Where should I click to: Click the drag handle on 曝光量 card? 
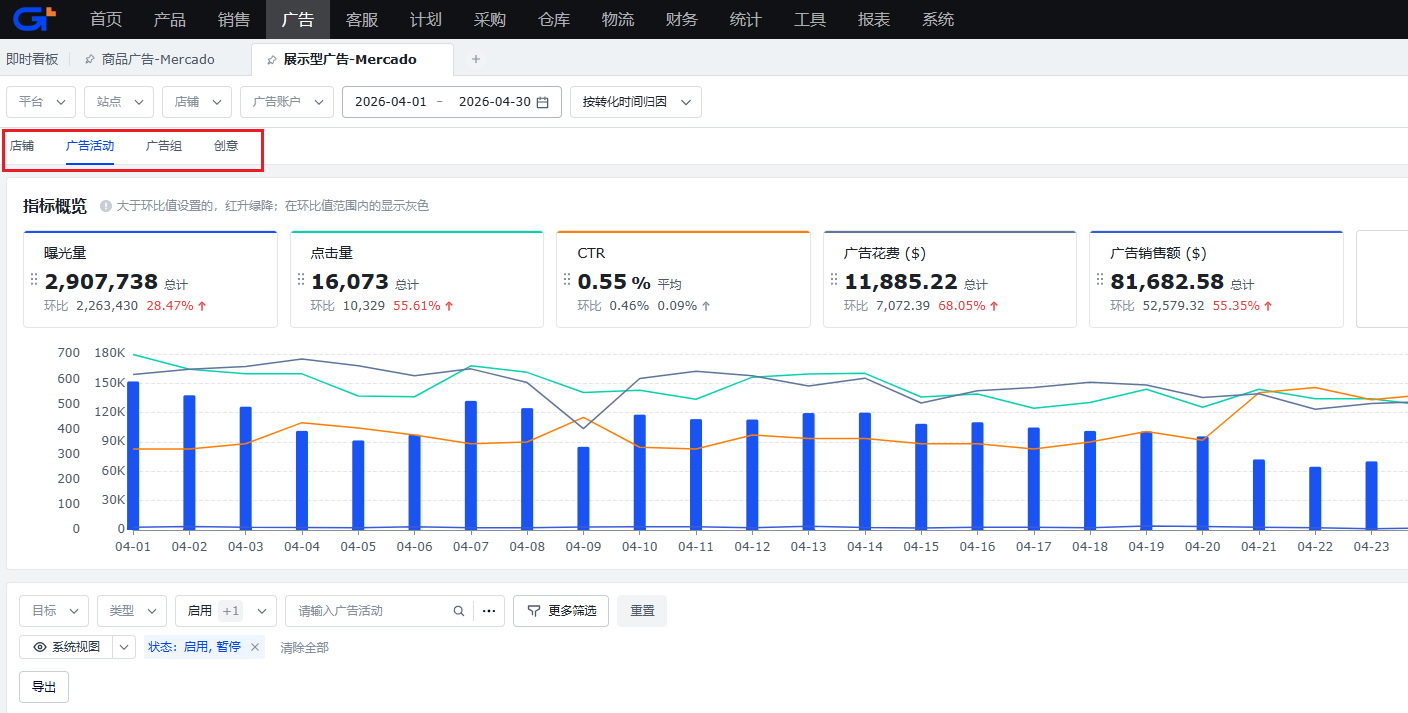34,280
